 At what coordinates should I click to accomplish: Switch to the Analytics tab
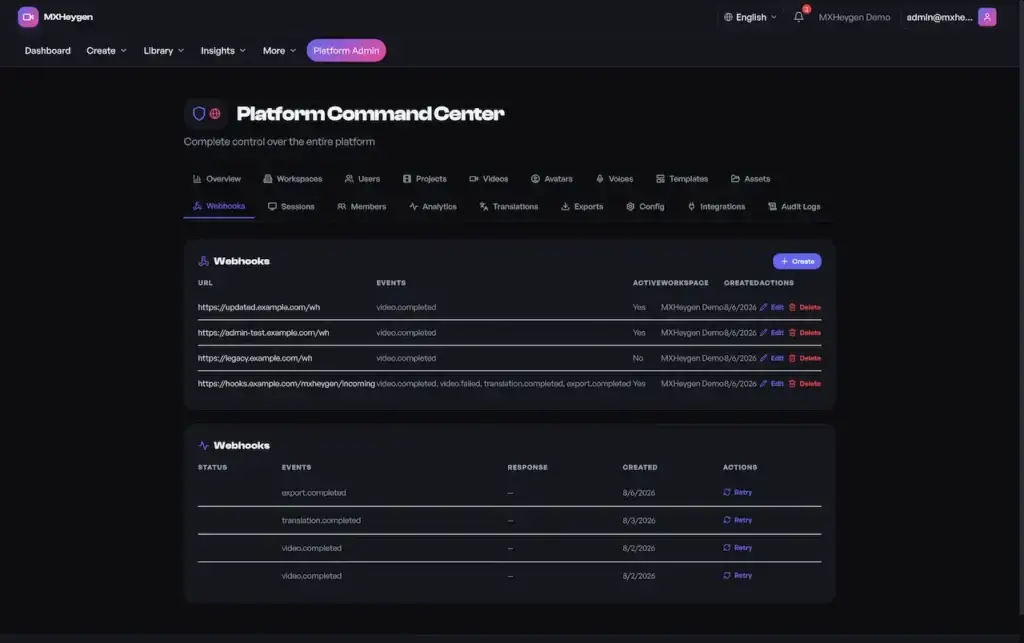(x=433, y=206)
